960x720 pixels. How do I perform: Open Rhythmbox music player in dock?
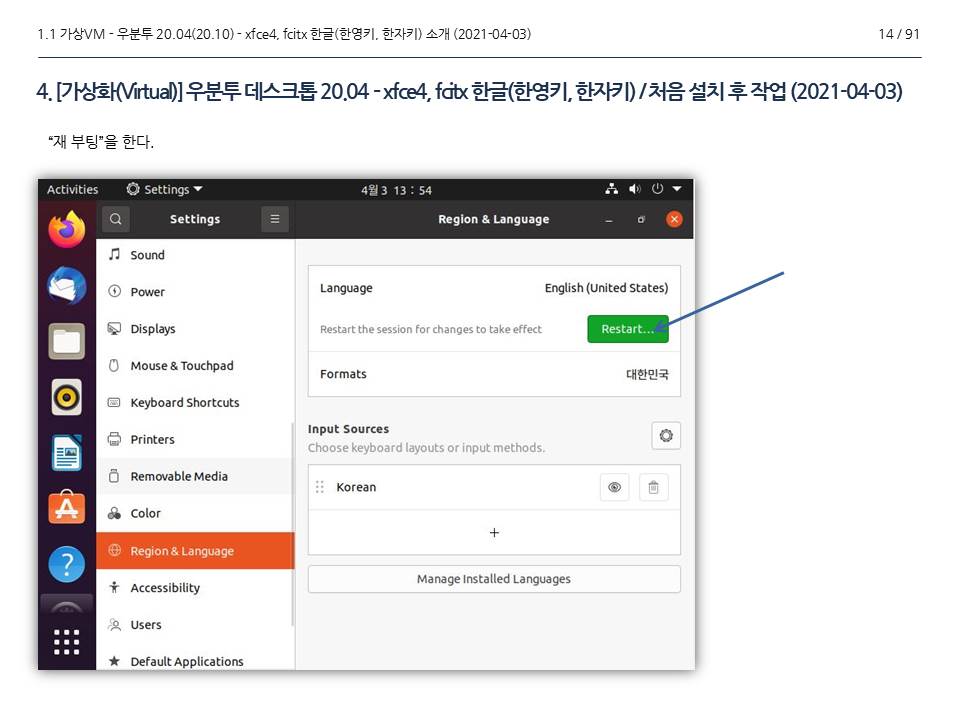(67, 397)
